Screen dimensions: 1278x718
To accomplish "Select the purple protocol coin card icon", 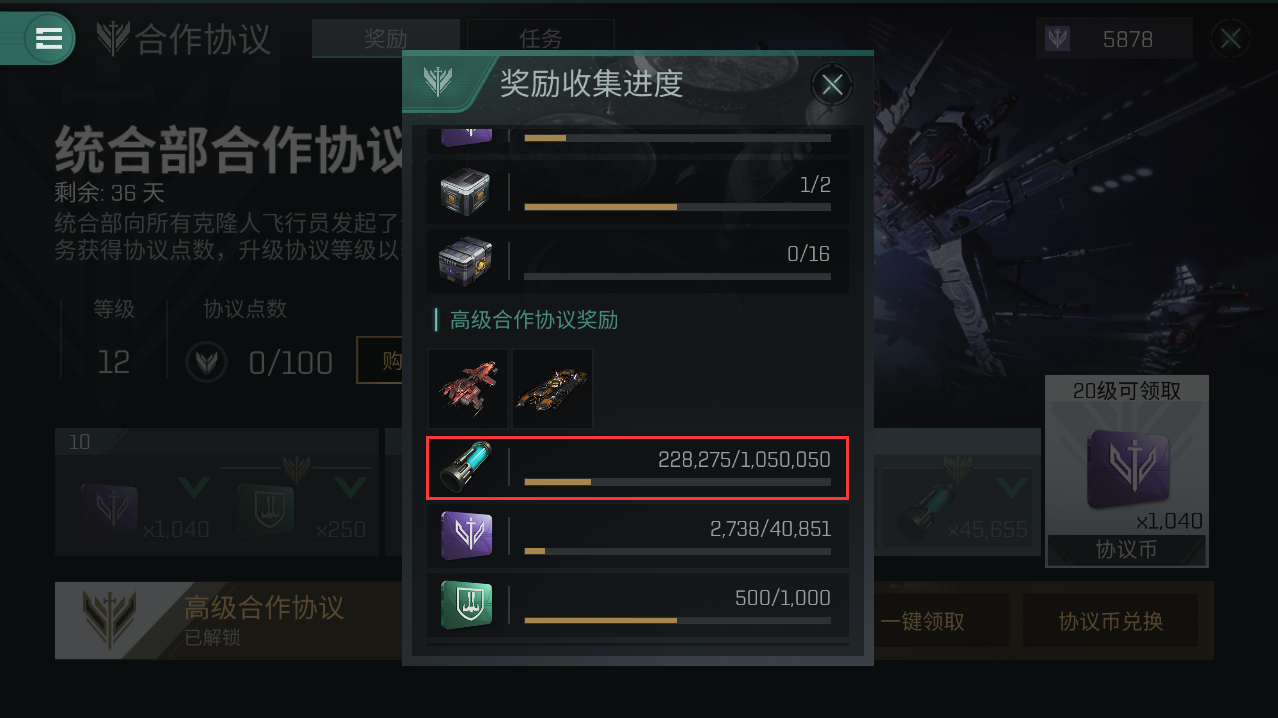I will tap(465, 536).
